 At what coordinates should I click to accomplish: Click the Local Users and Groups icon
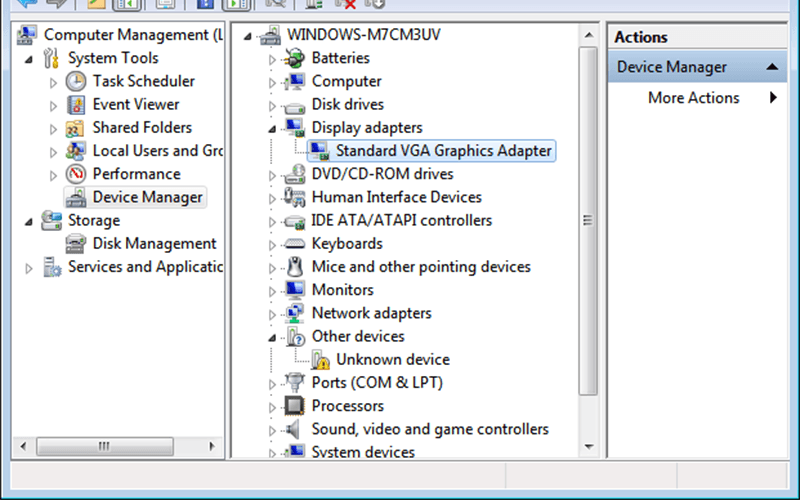pyautogui.click(x=76, y=151)
